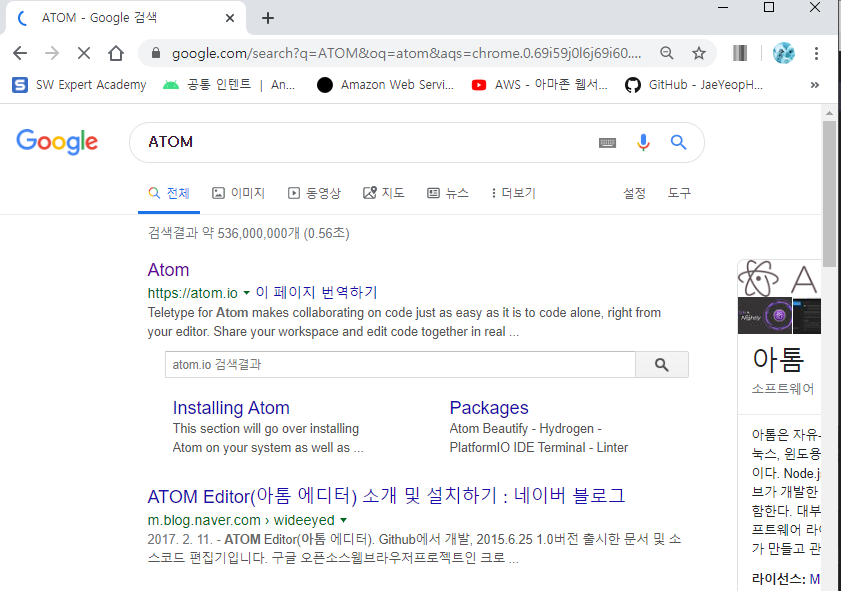Click the Atom logo image in the knowledge panel
Image resolution: width=841 pixels, height=591 pixels.
758,278
